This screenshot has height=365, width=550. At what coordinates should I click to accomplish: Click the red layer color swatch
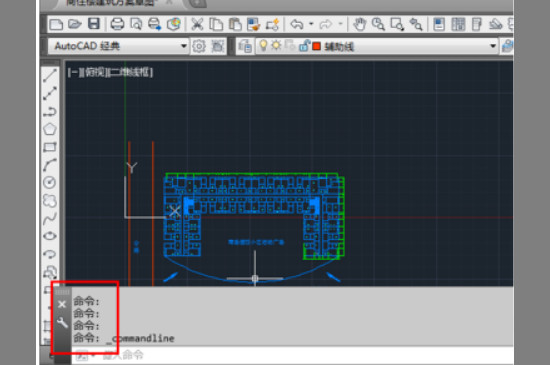317,46
